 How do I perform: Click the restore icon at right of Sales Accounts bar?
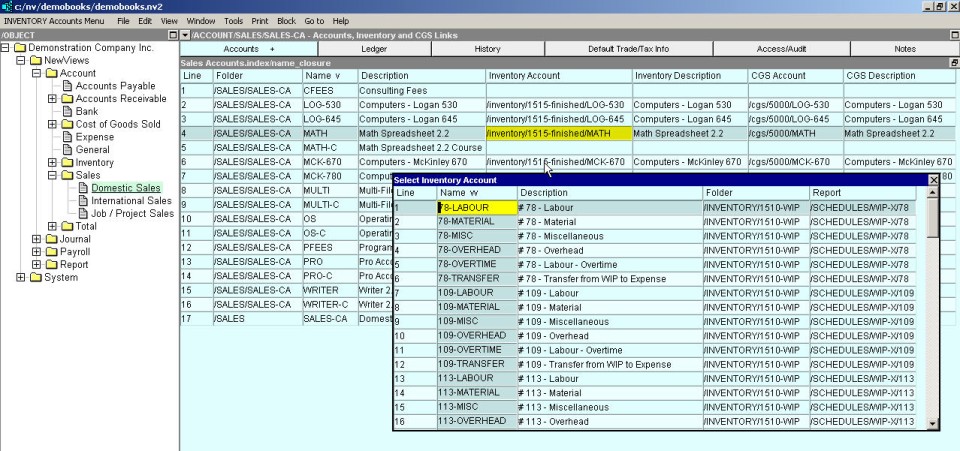click(x=953, y=62)
